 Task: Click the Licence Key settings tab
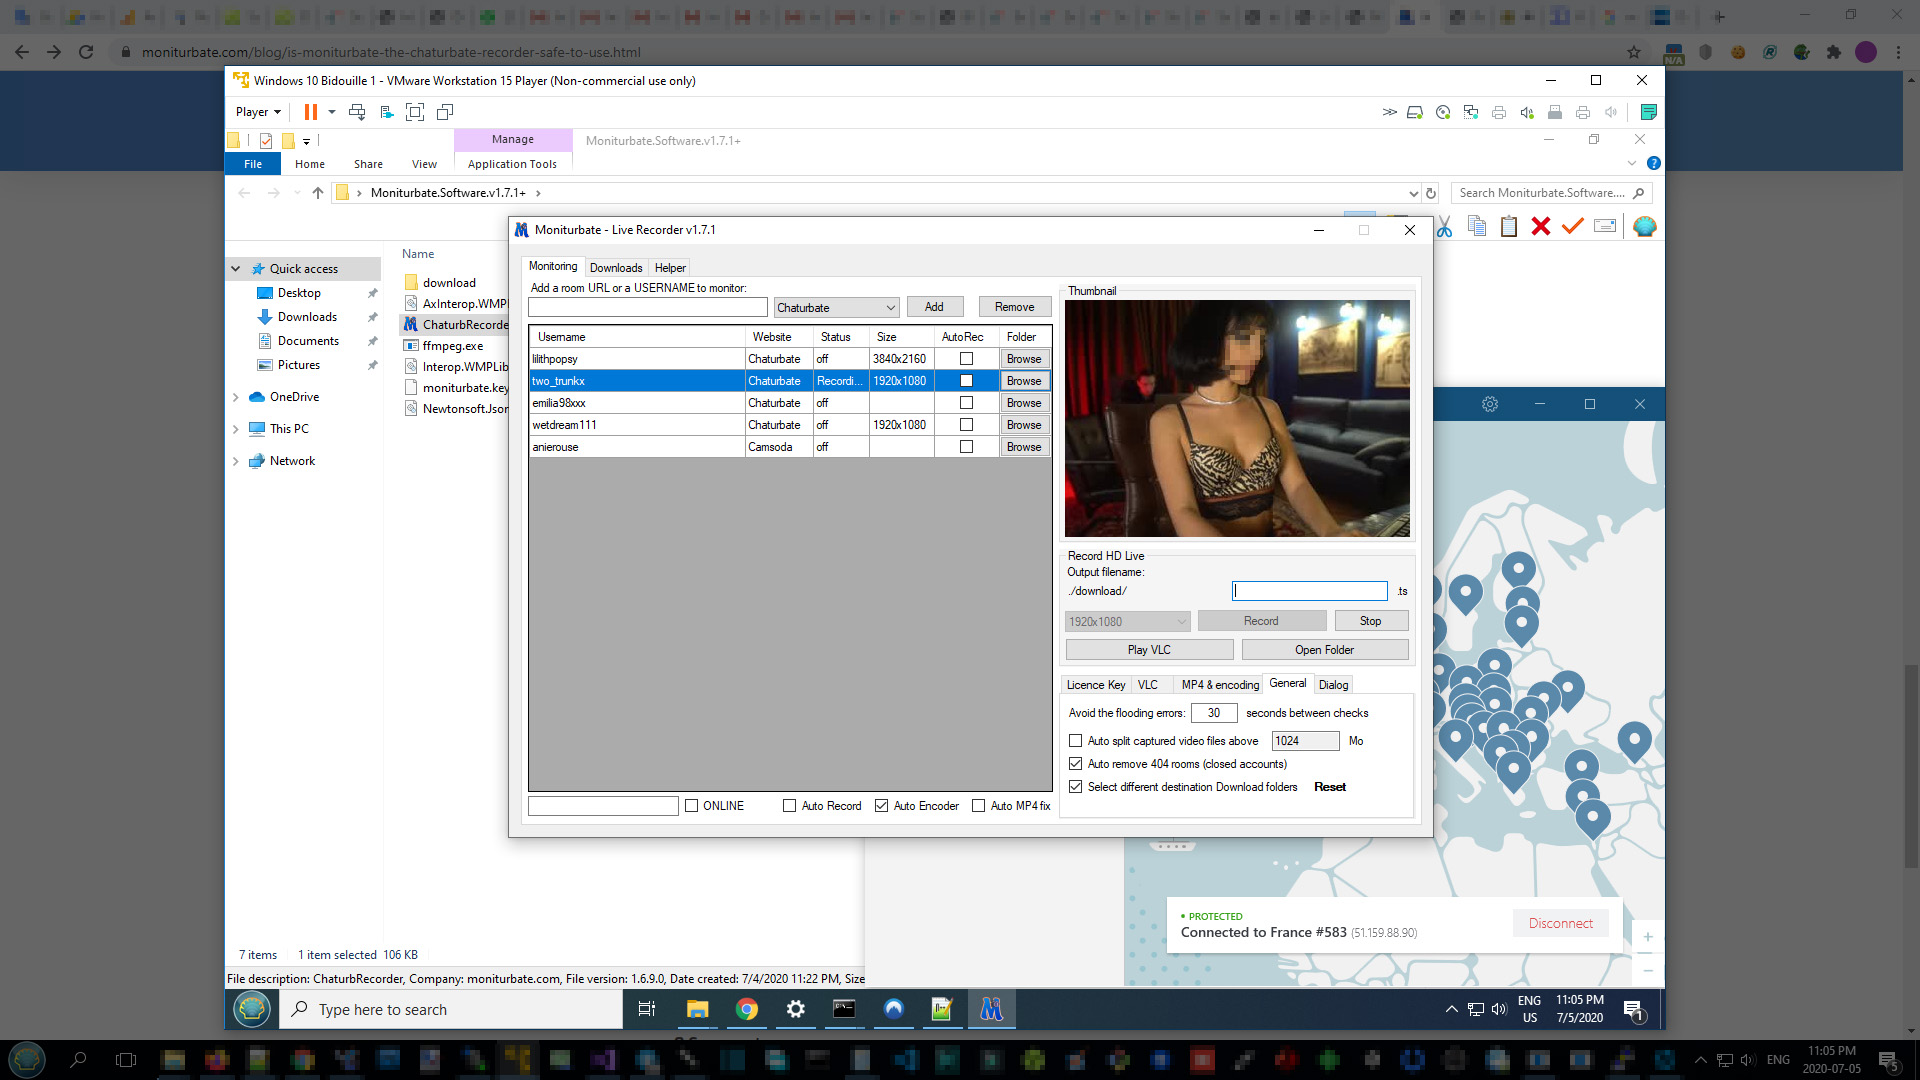pyautogui.click(x=1095, y=684)
